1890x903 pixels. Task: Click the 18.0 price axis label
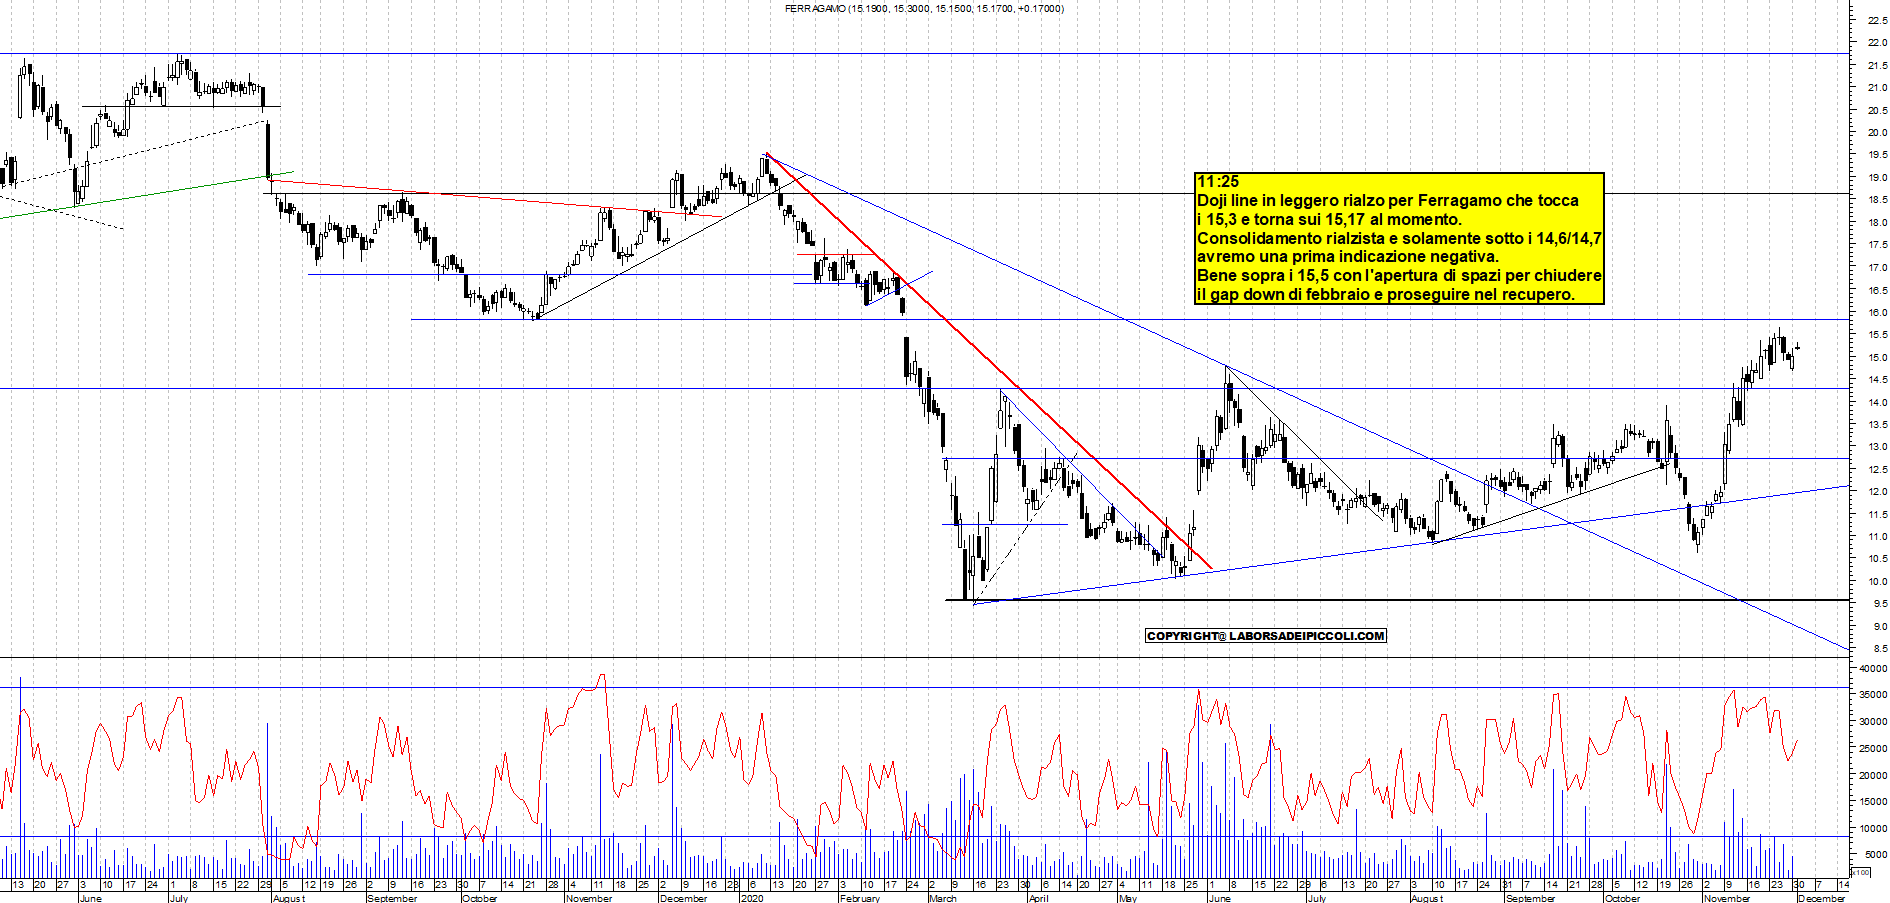point(1877,223)
